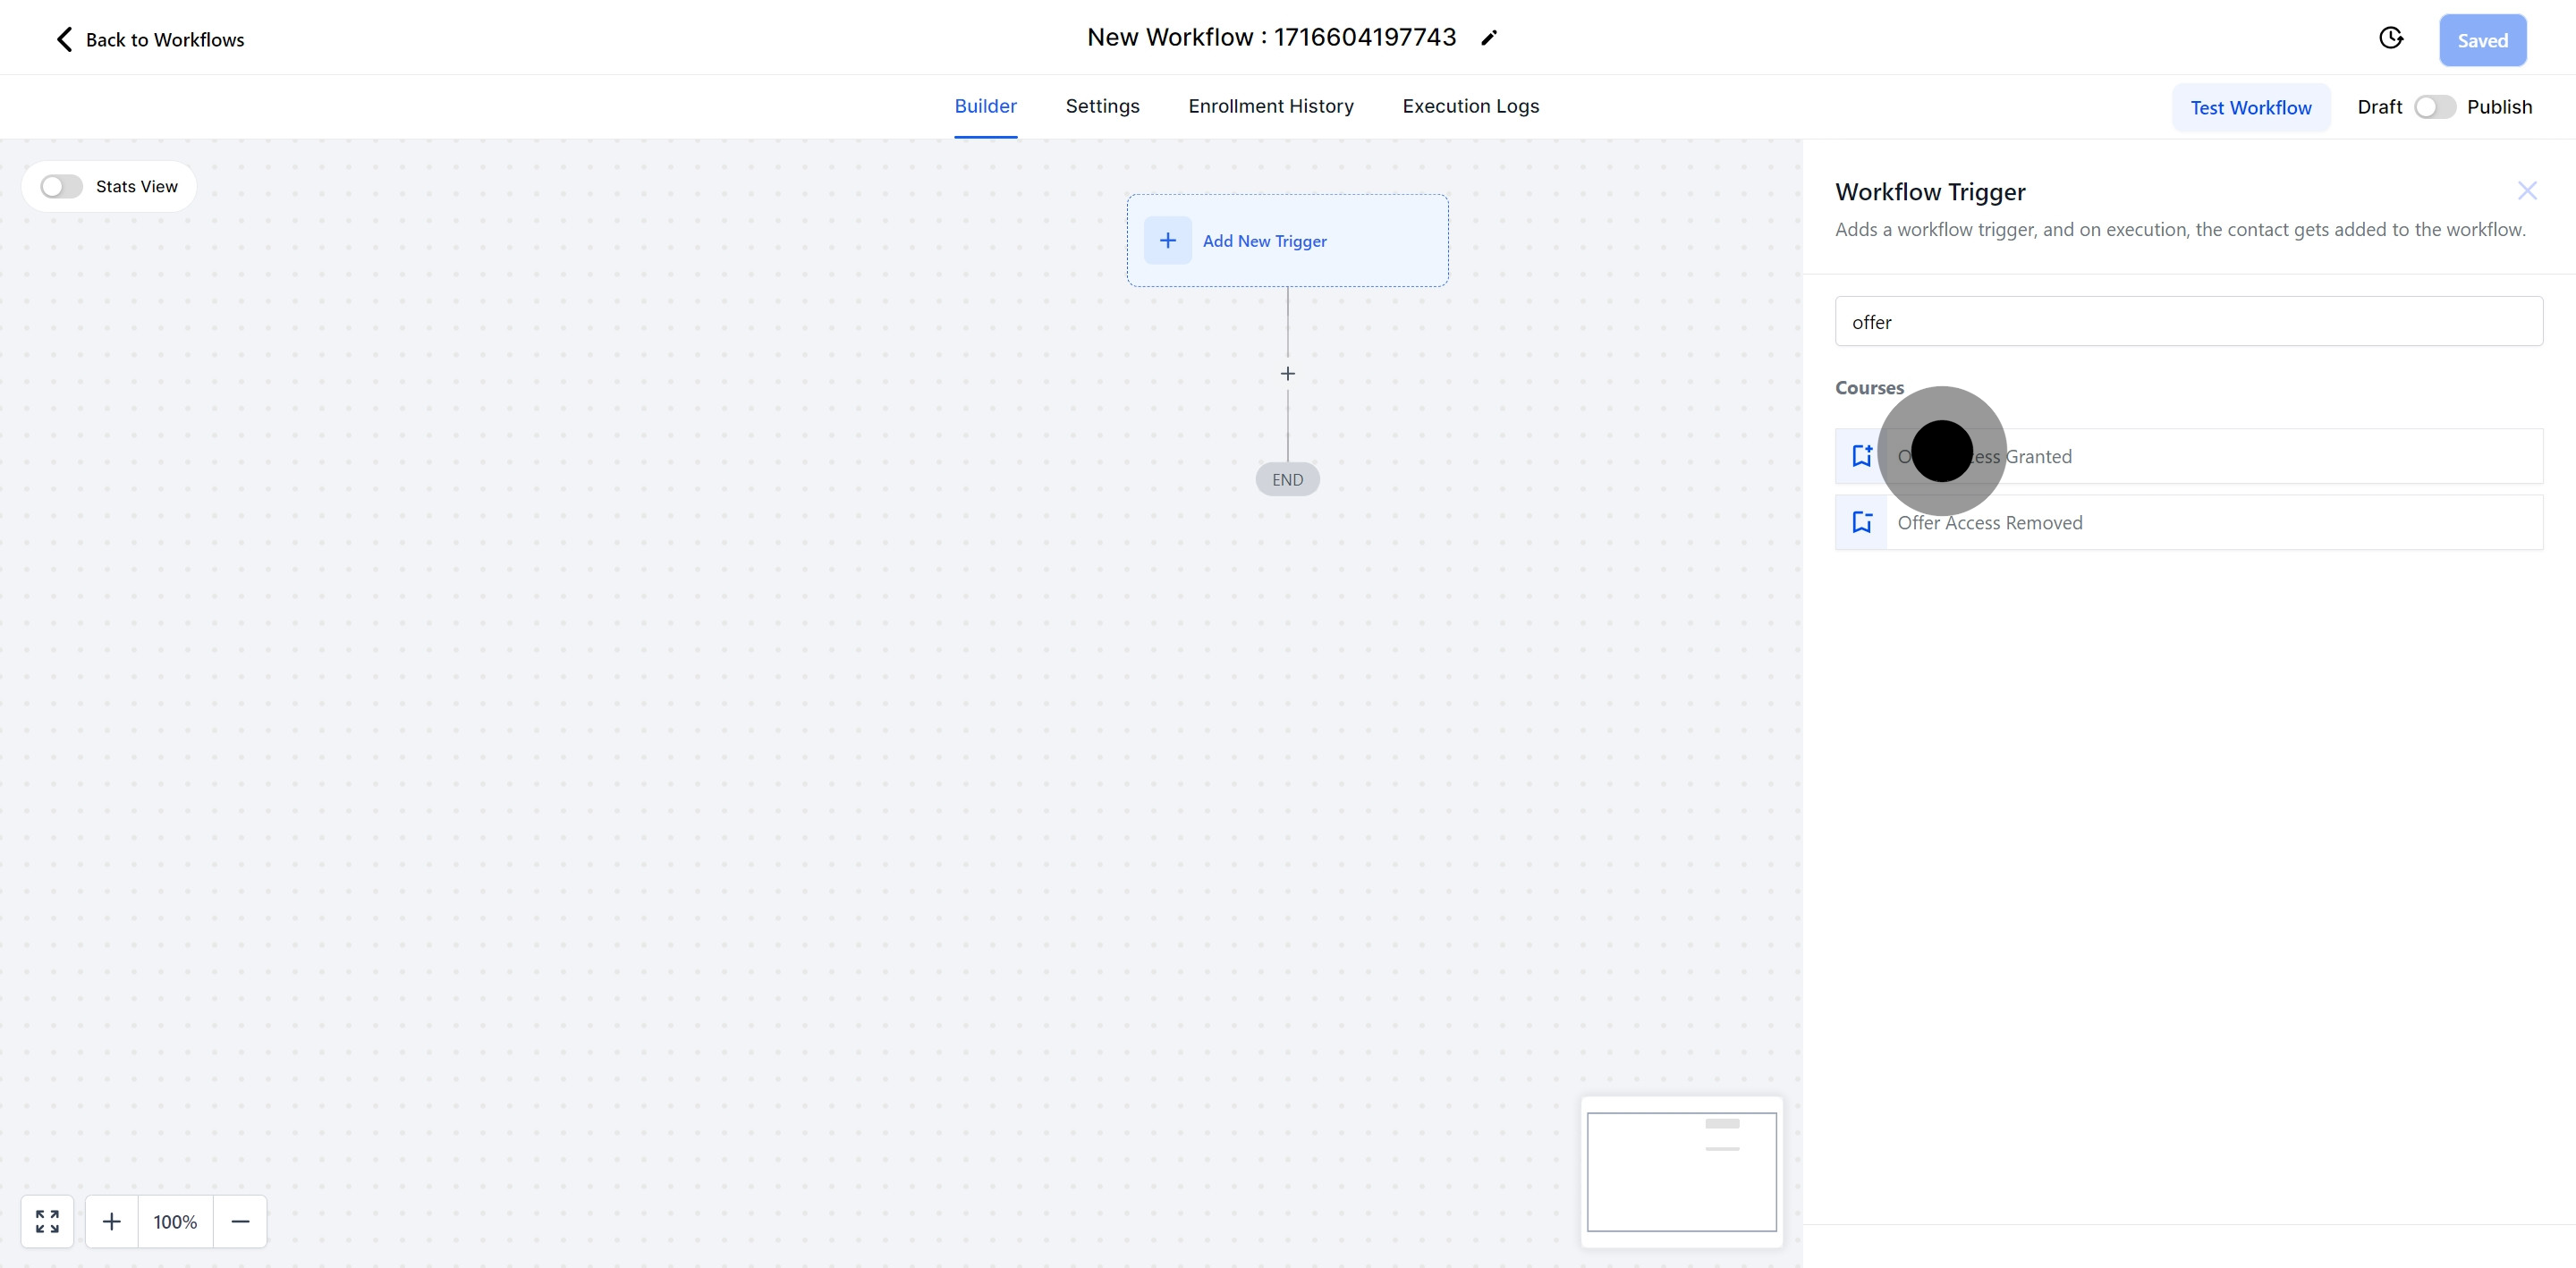The image size is (2576, 1268).
Task: Toggle the Stats View switch
Action: click(x=61, y=187)
